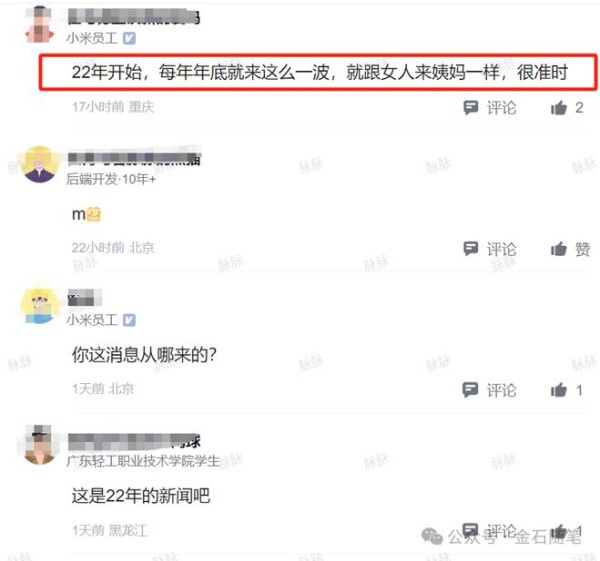Open 评论 for '你这消息从哪来的?' comment

click(x=489, y=390)
